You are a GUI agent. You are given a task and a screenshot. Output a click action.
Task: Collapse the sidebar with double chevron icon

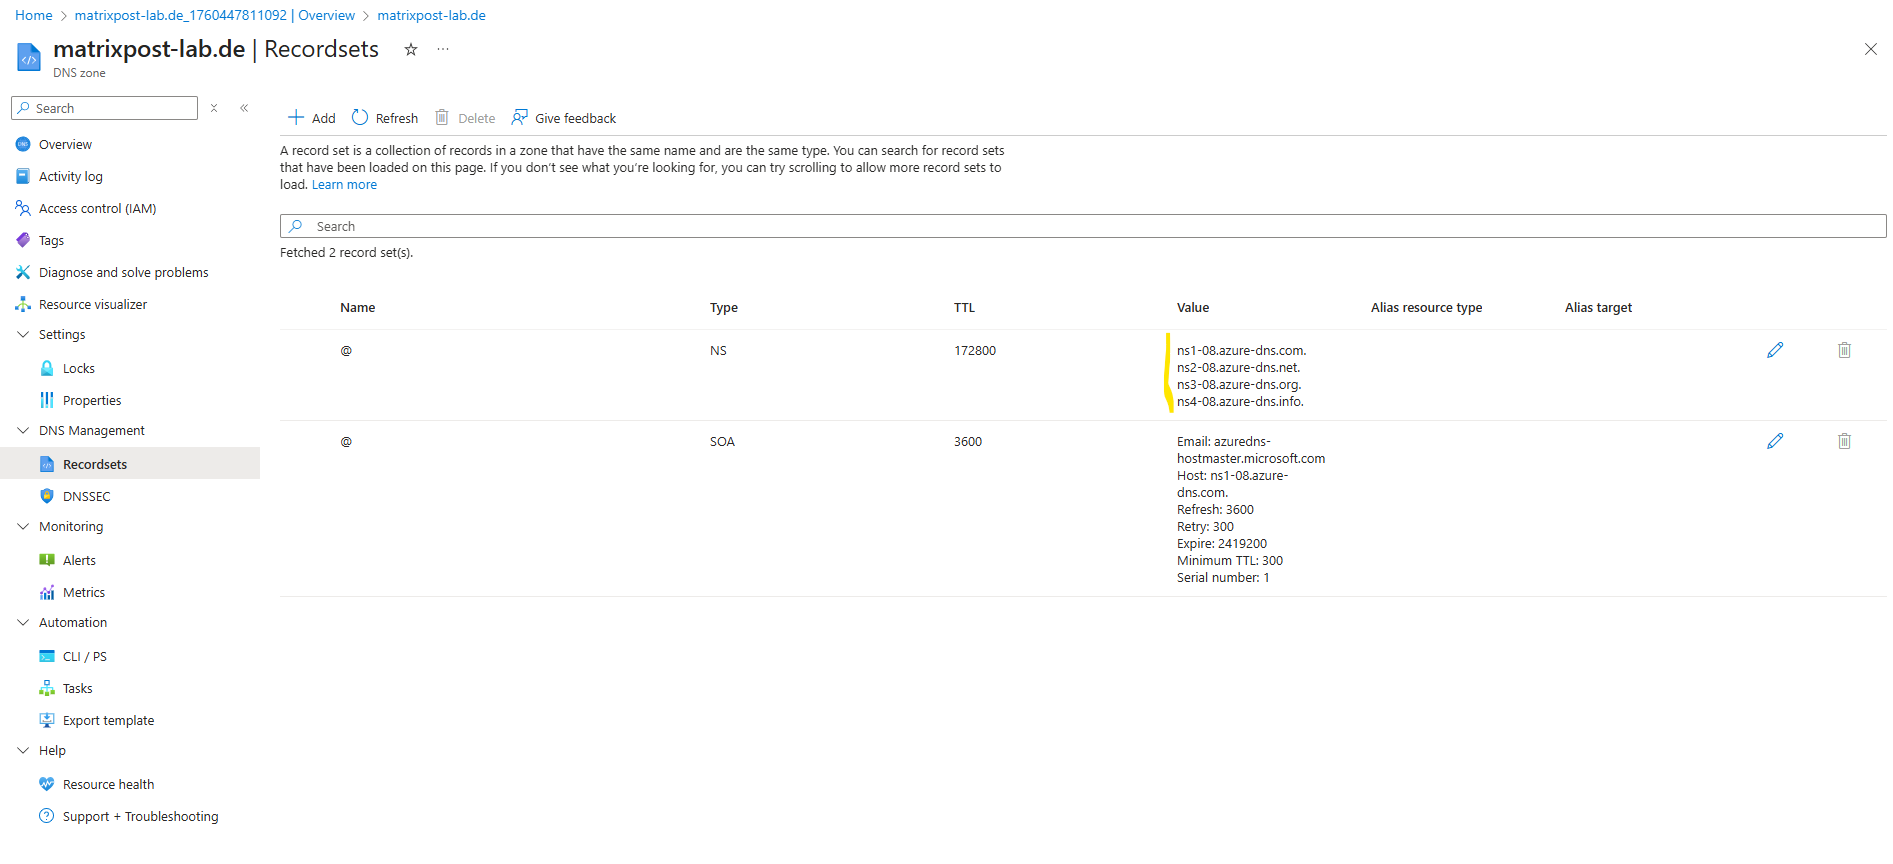pyautogui.click(x=244, y=108)
